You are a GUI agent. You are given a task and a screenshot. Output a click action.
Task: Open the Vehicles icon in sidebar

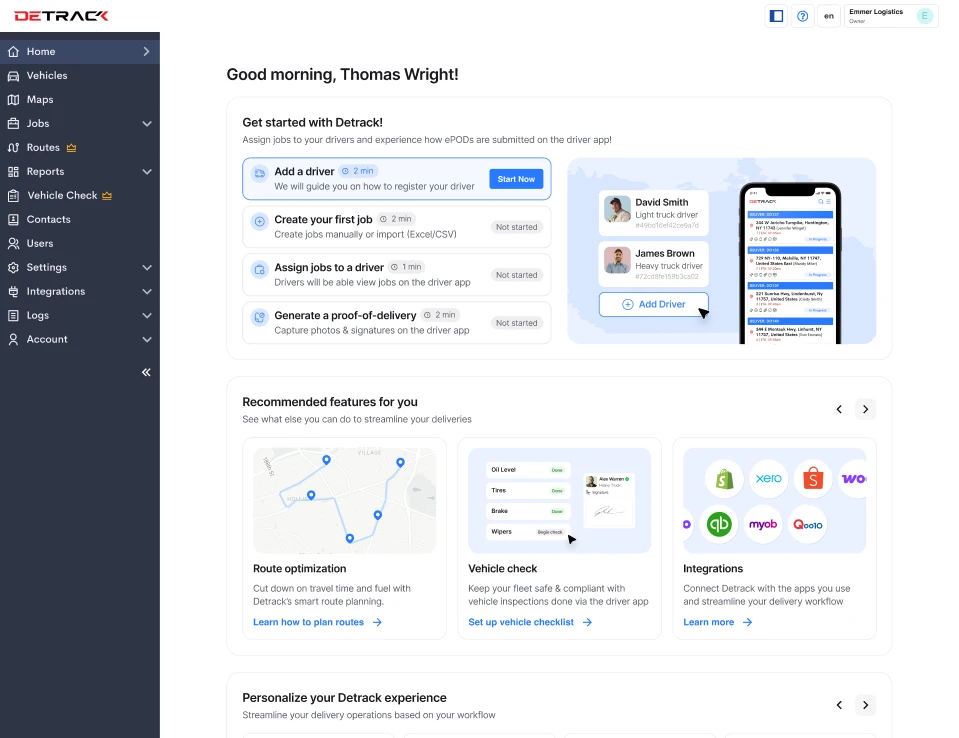coord(13,76)
